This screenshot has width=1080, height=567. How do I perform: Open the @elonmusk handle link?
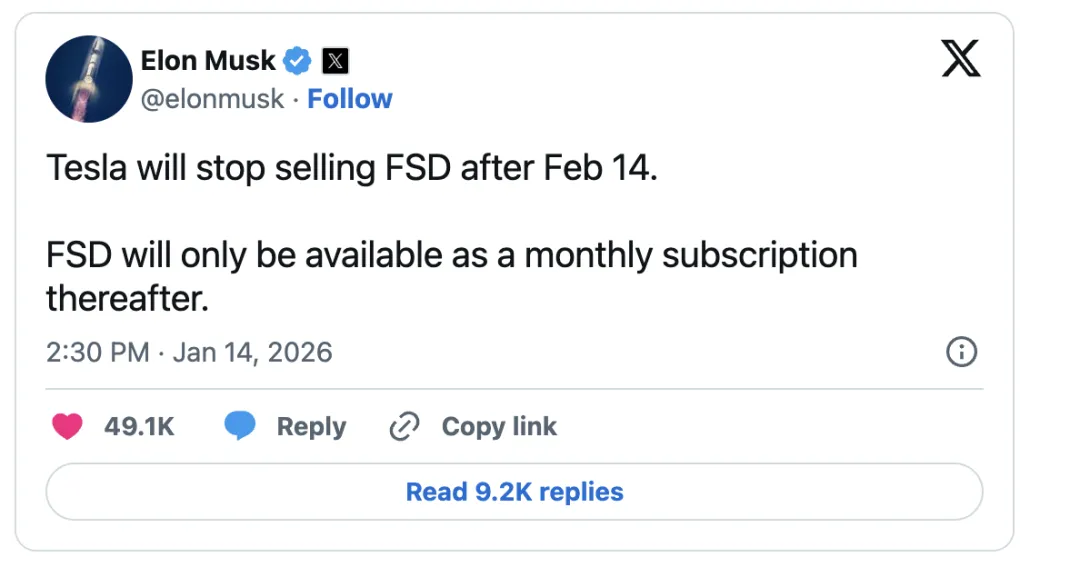click(212, 99)
